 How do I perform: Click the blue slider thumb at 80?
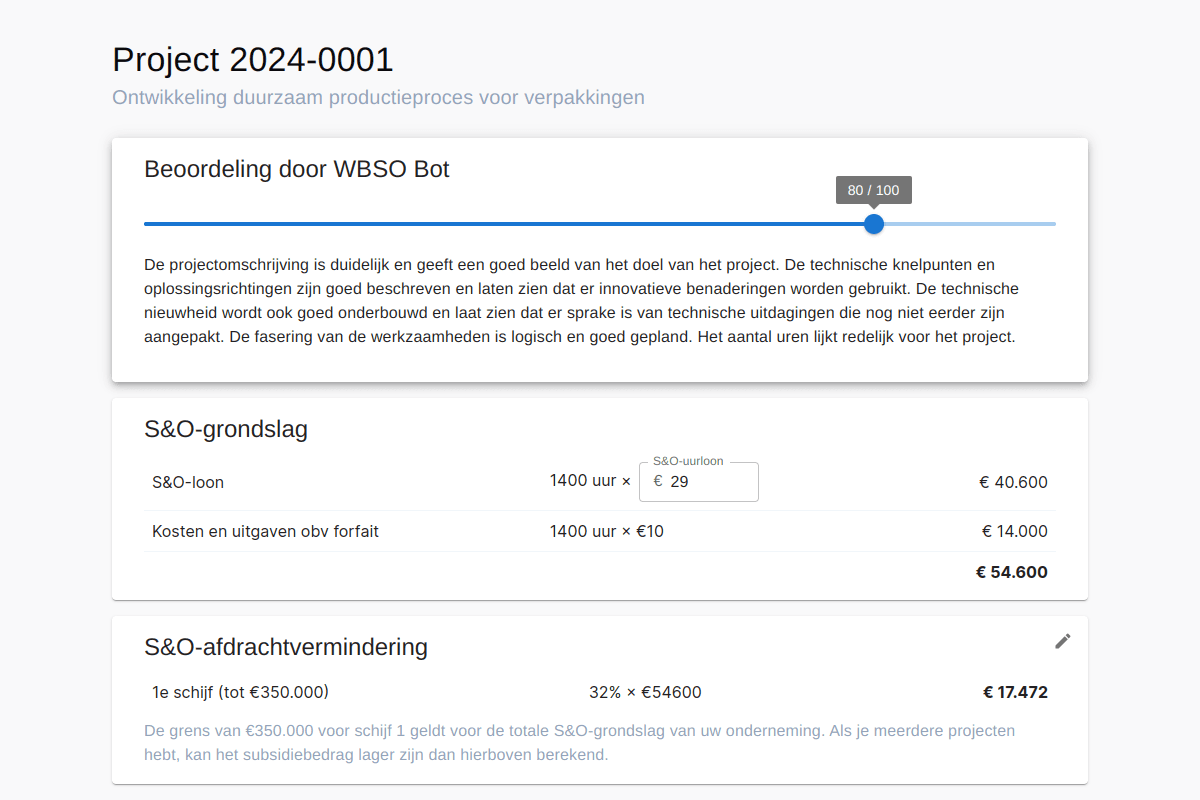click(x=874, y=224)
